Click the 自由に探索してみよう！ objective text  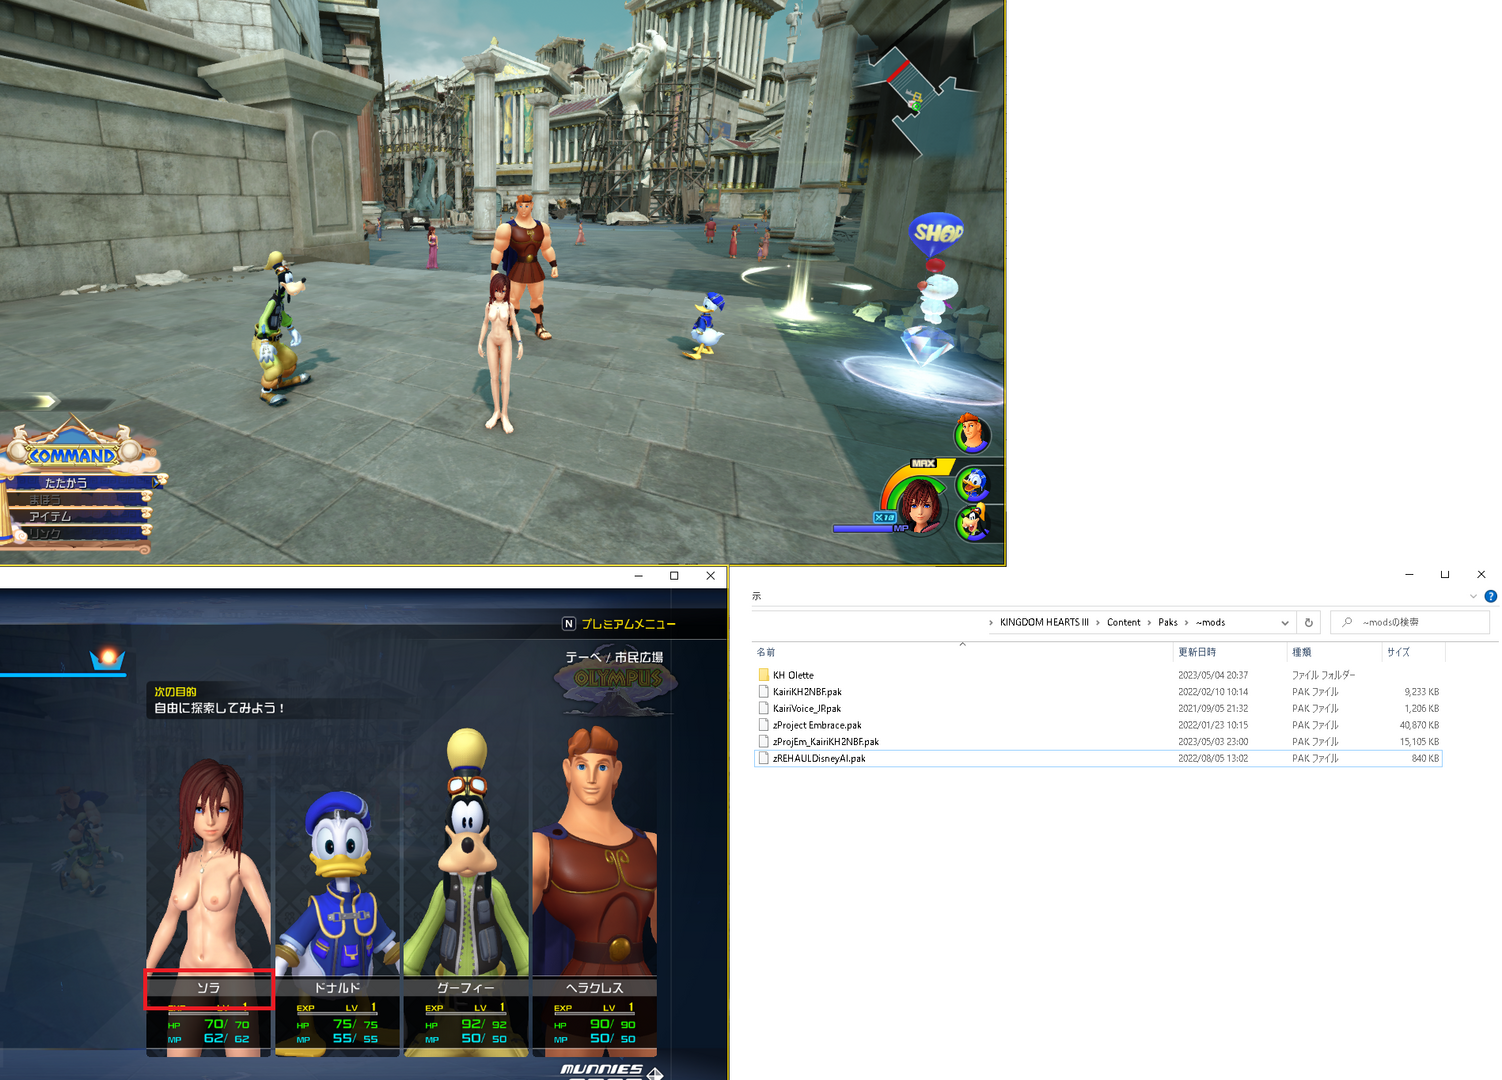(220, 708)
